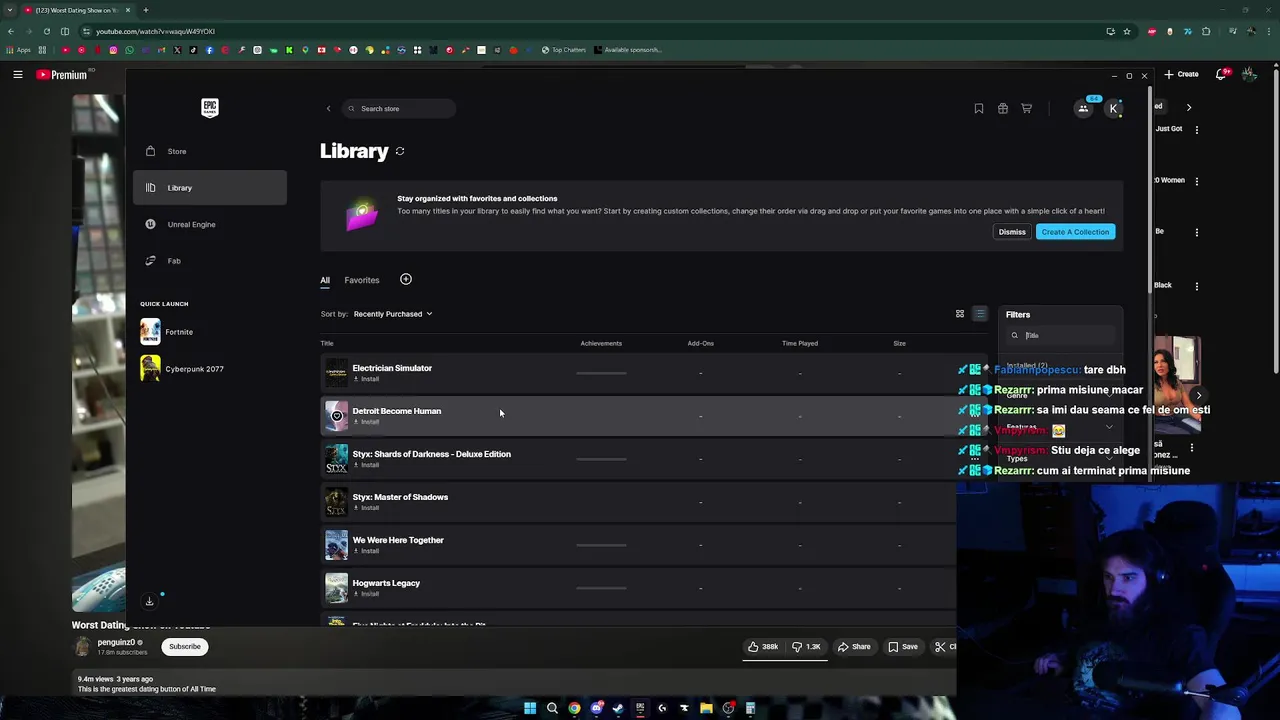
Task: Open the friends list icon
Action: coord(1084,108)
